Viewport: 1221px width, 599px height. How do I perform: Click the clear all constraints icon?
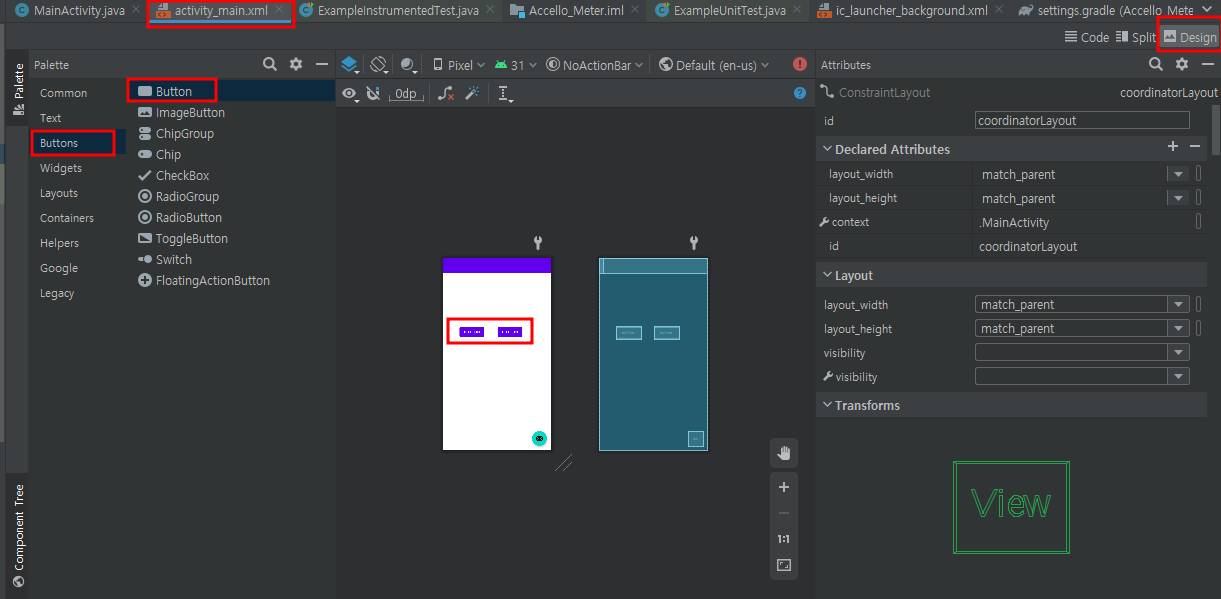click(x=446, y=93)
